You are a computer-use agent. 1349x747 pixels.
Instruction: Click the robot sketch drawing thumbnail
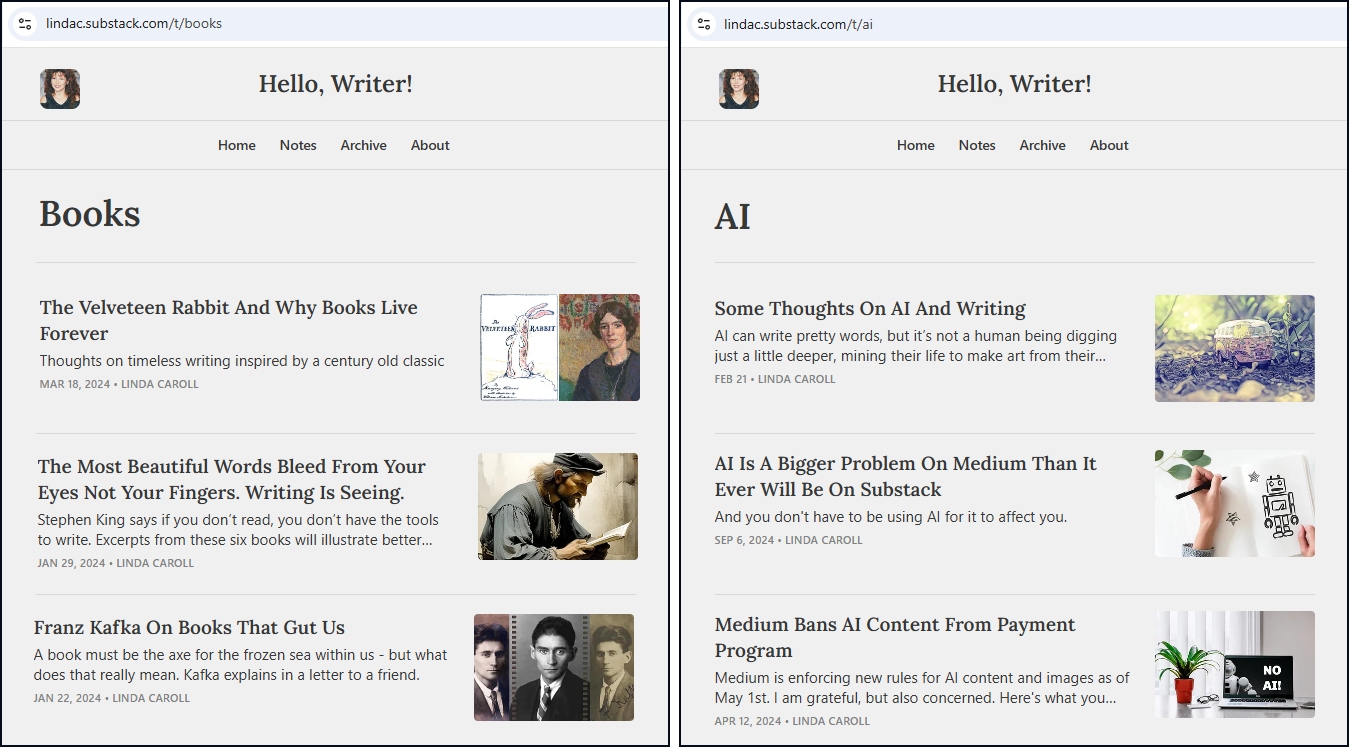1234,503
